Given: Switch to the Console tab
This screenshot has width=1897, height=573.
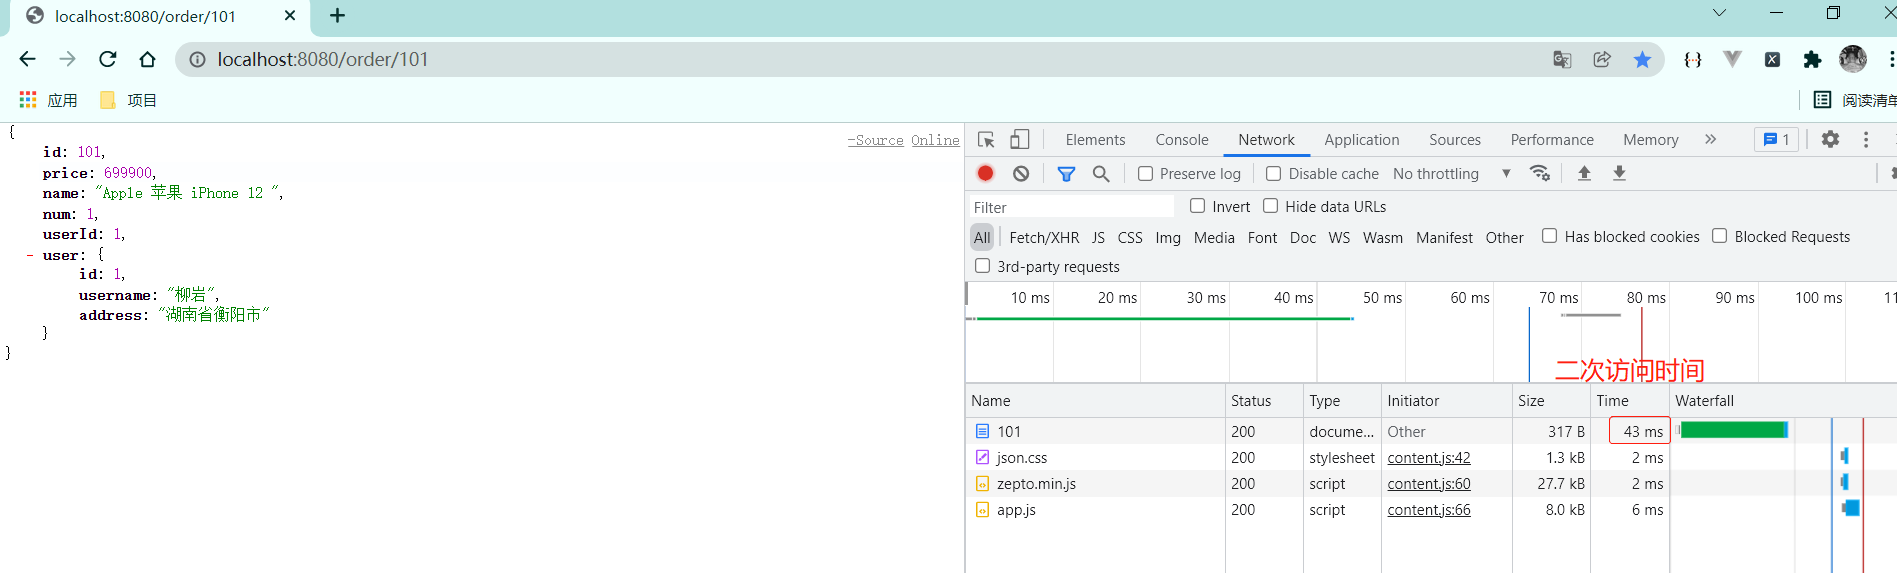Looking at the screenshot, I should coord(1182,140).
